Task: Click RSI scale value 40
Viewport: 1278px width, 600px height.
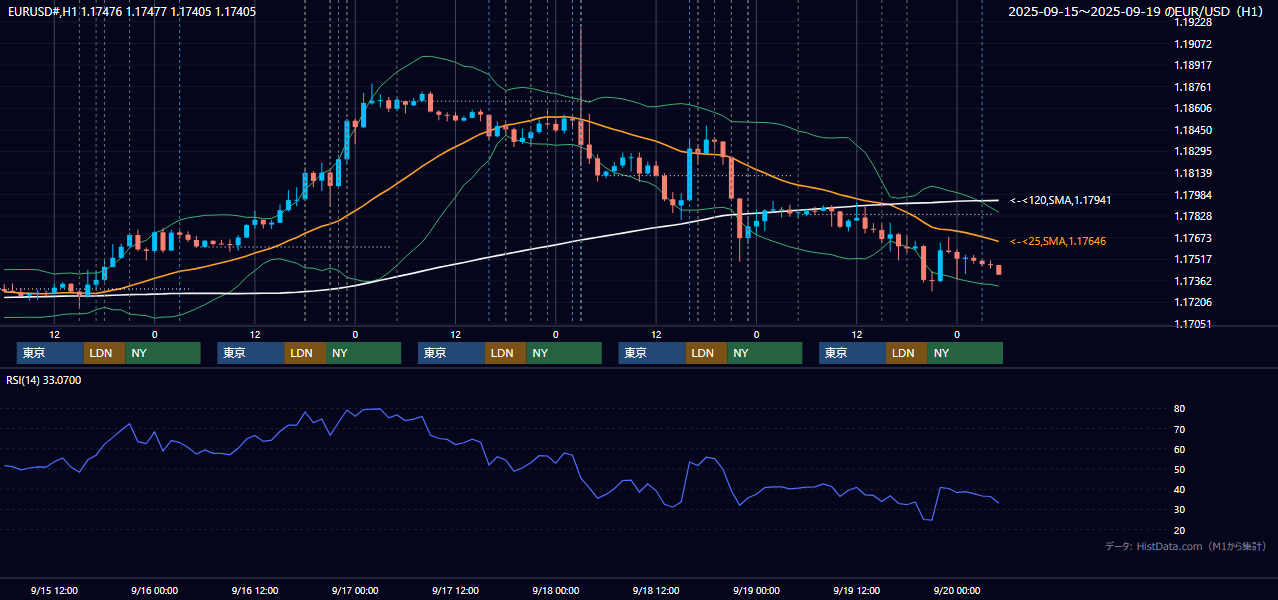Action: 1180,490
